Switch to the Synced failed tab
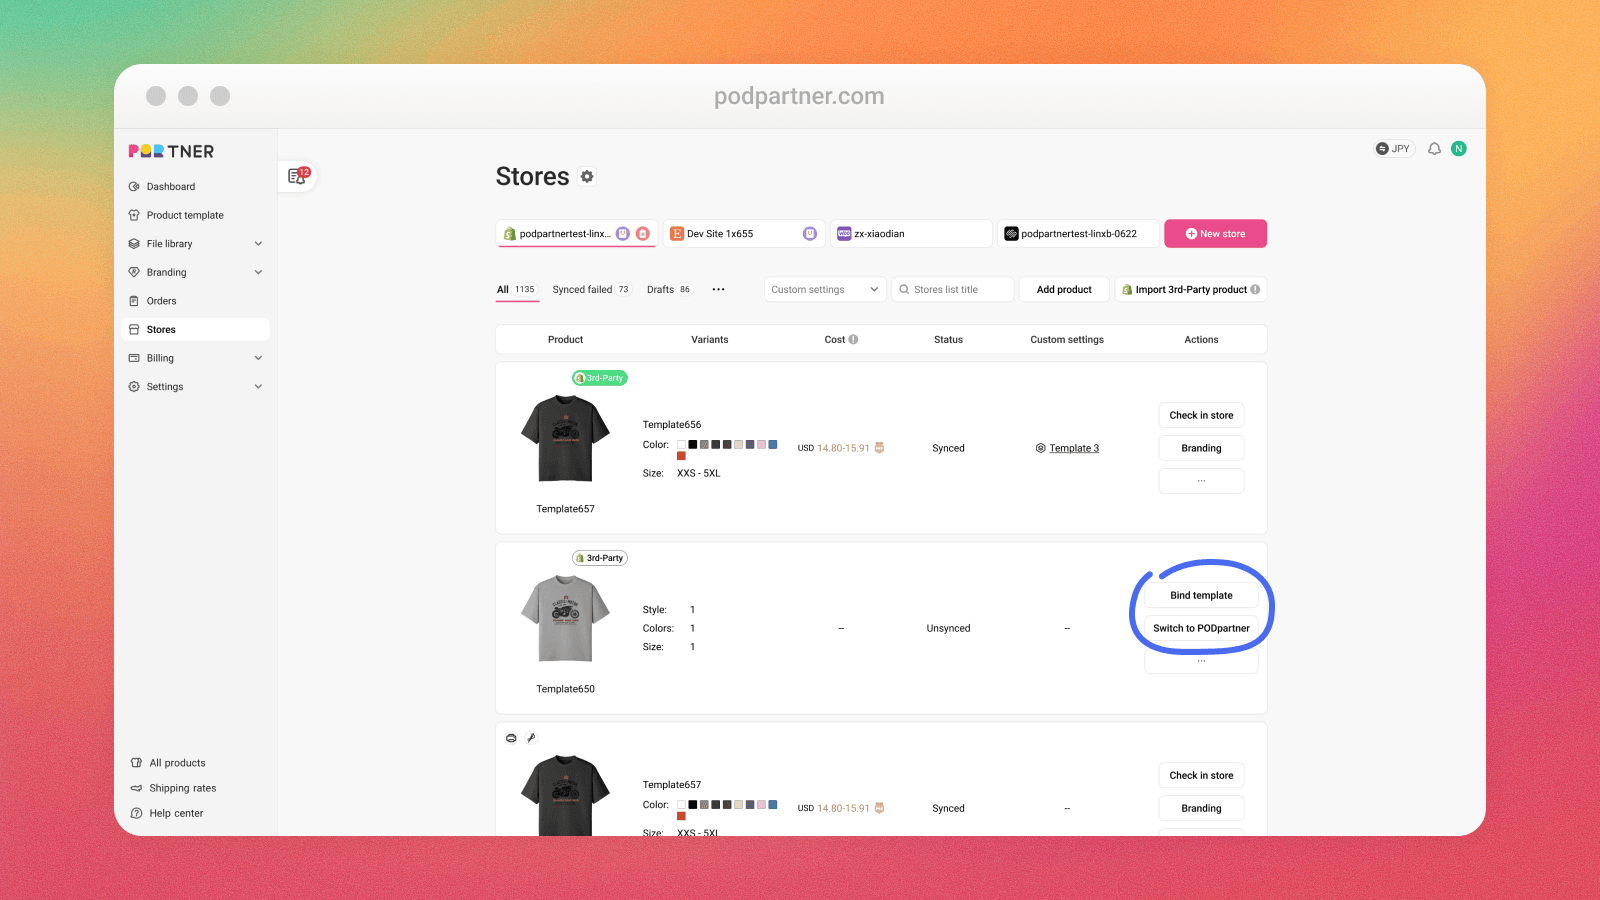 pos(591,289)
